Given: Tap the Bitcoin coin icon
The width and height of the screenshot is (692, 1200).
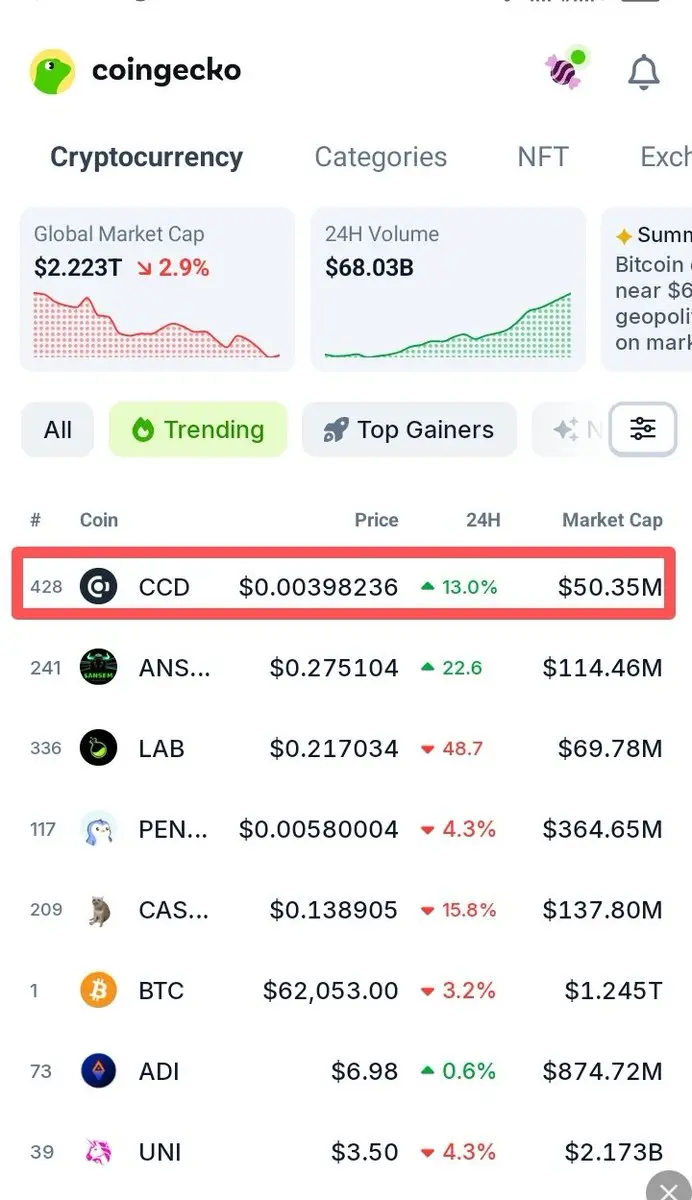Looking at the screenshot, I should (x=98, y=990).
